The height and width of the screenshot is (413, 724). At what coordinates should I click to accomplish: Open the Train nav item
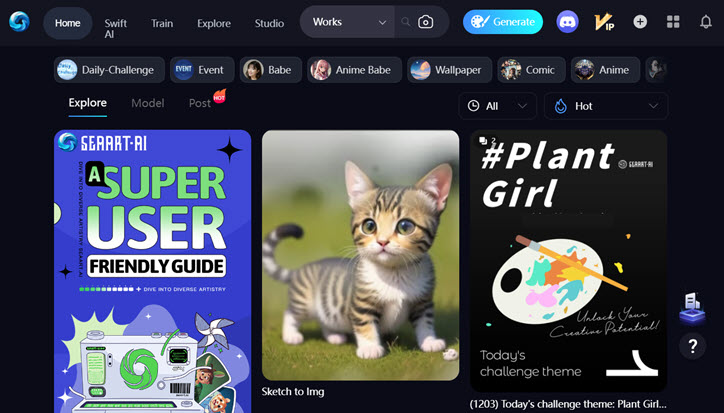162,23
